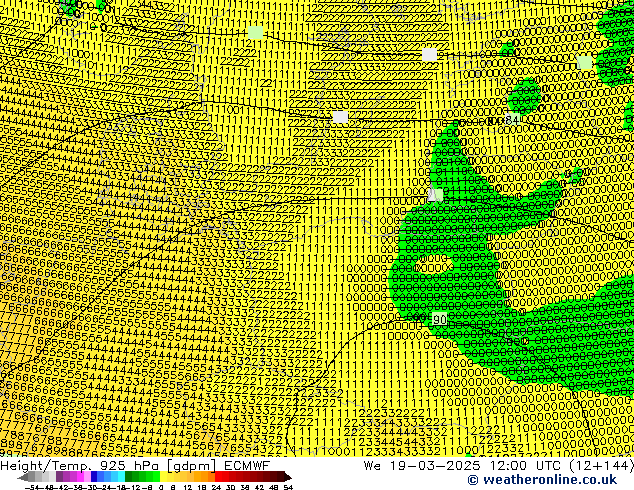Viewport: 634px width, 490px height.
Task: Click the legend value label '12'
Action: [x=188, y=487]
